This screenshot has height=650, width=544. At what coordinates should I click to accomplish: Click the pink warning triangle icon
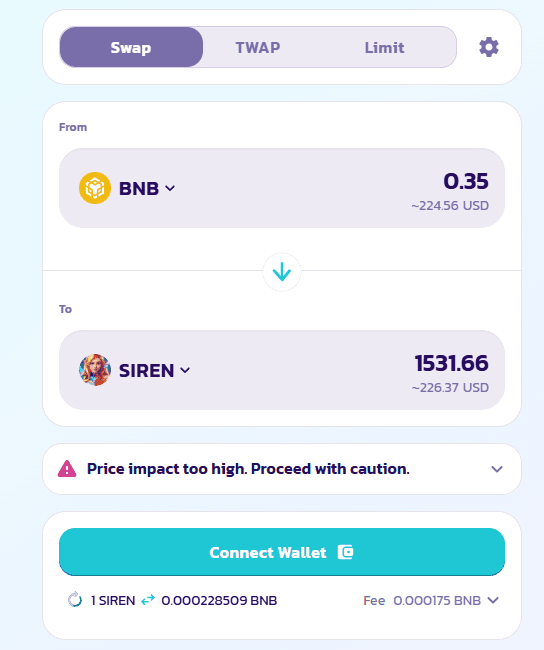(67, 469)
